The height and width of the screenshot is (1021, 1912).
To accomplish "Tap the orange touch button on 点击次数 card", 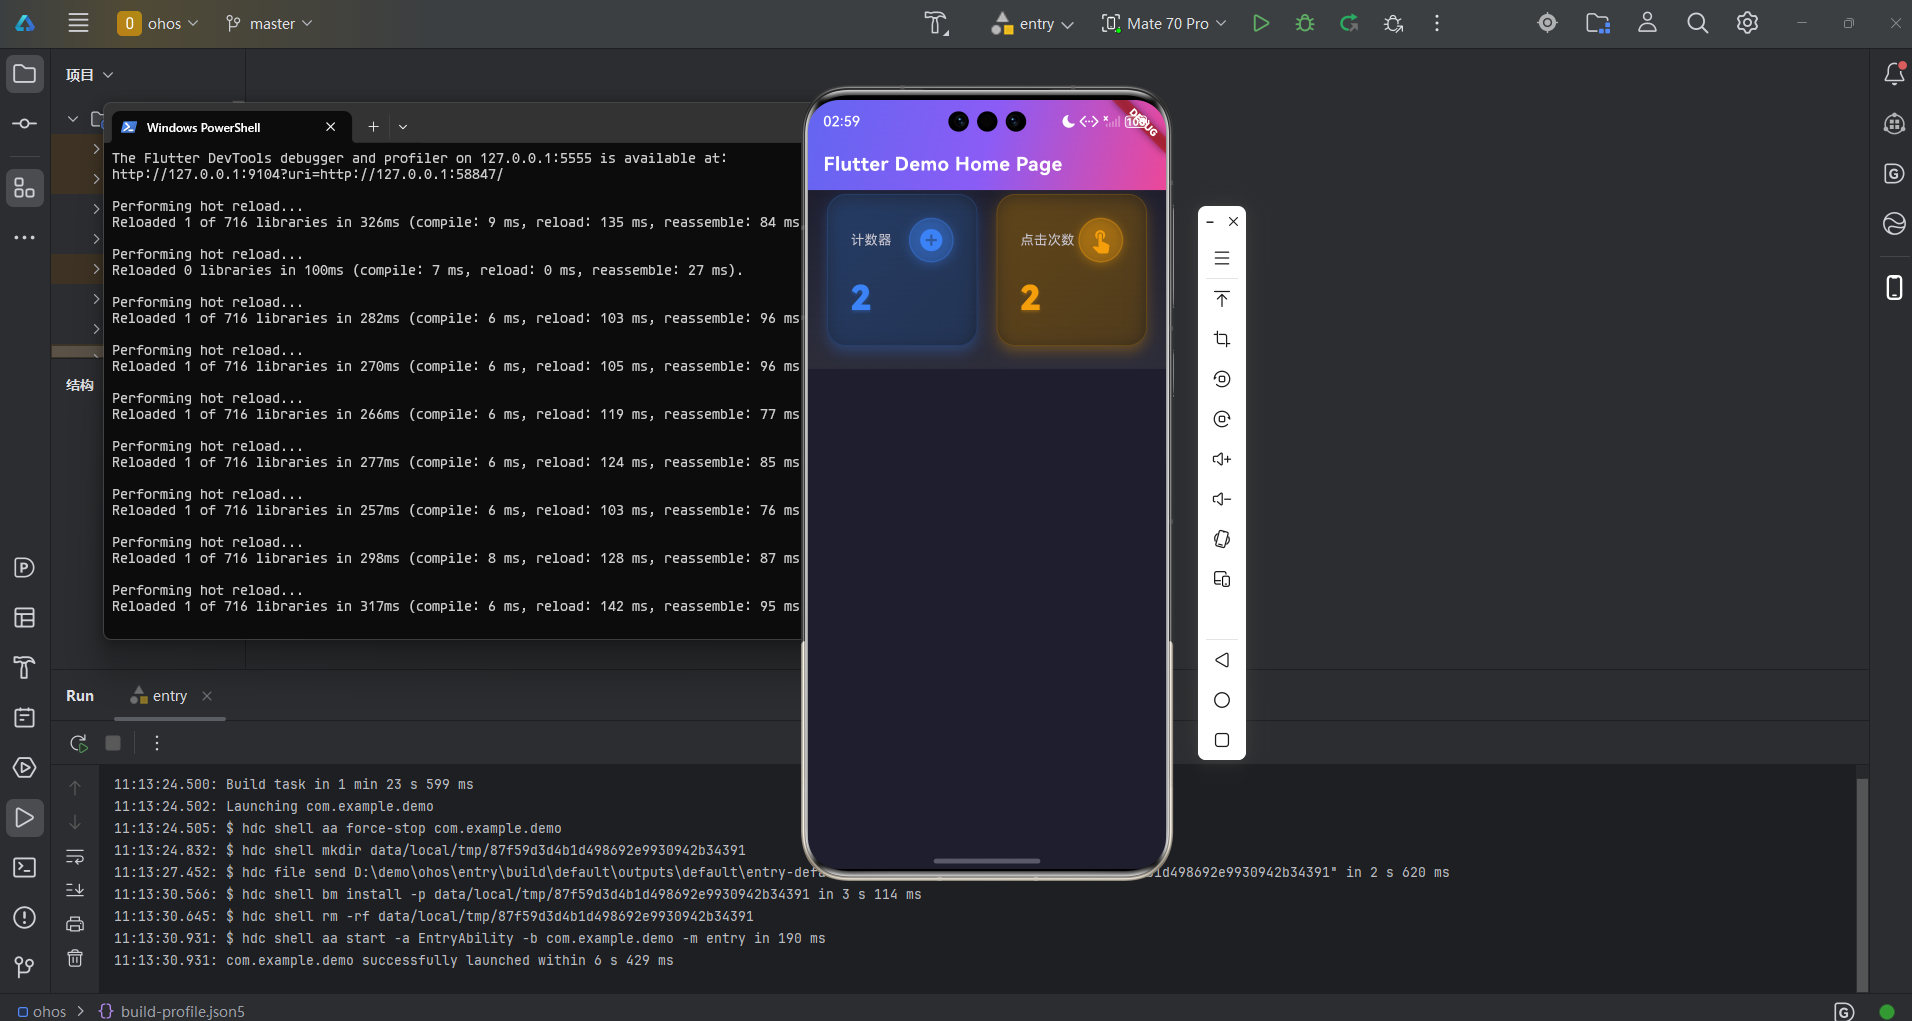I will pos(1100,240).
